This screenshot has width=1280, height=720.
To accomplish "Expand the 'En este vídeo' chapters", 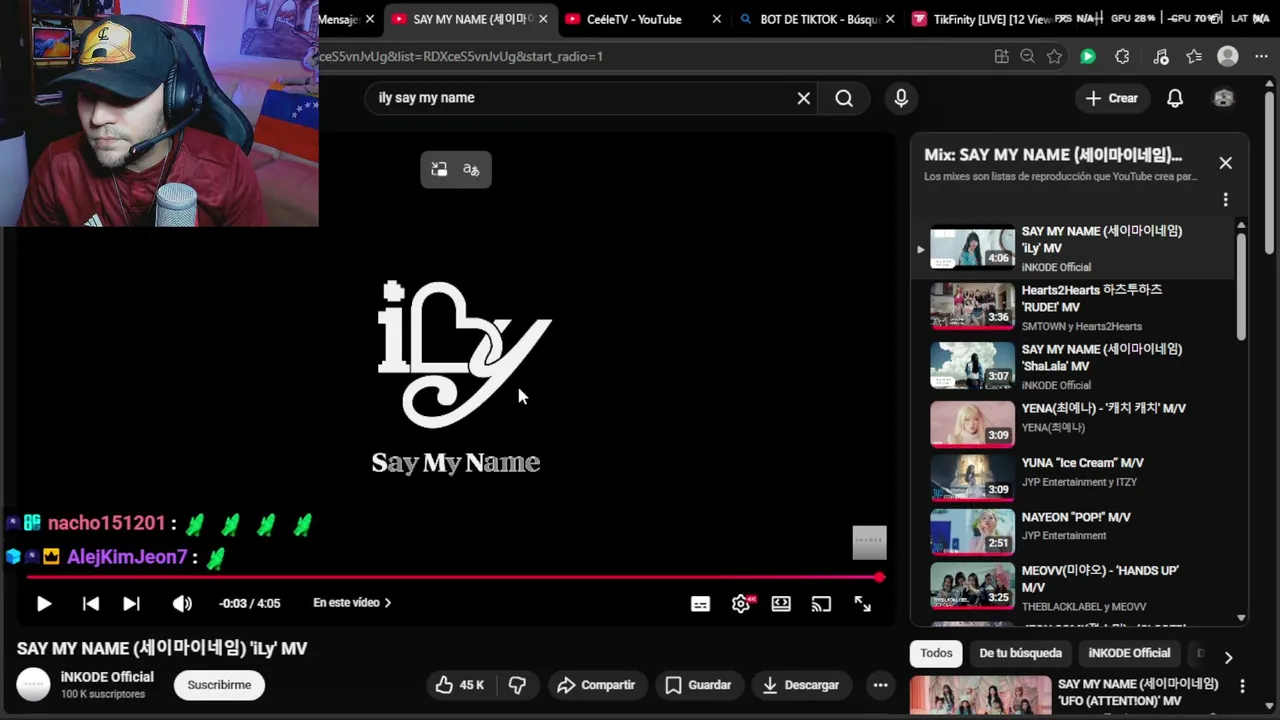I will [x=352, y=603].
